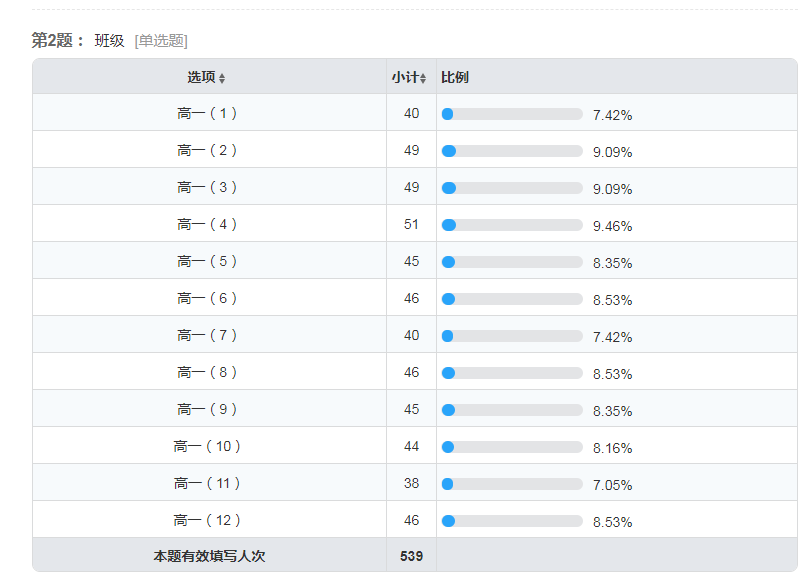This screenshot has height=578, width=809.
Task: Click the 比例 column header
Action: 455,77
